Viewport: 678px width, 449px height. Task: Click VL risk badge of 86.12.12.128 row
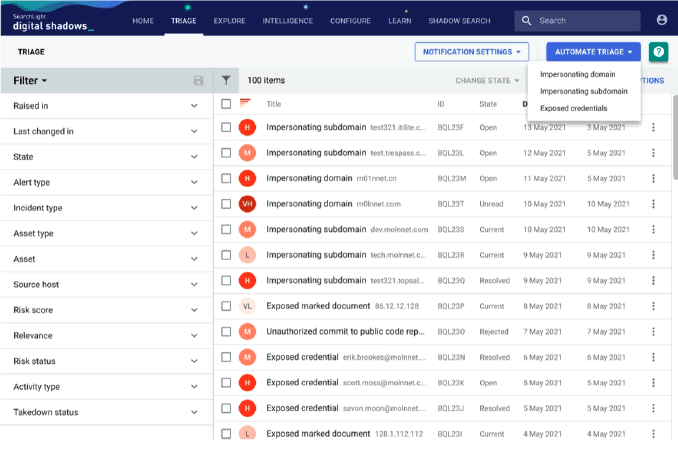coord(247,306)
